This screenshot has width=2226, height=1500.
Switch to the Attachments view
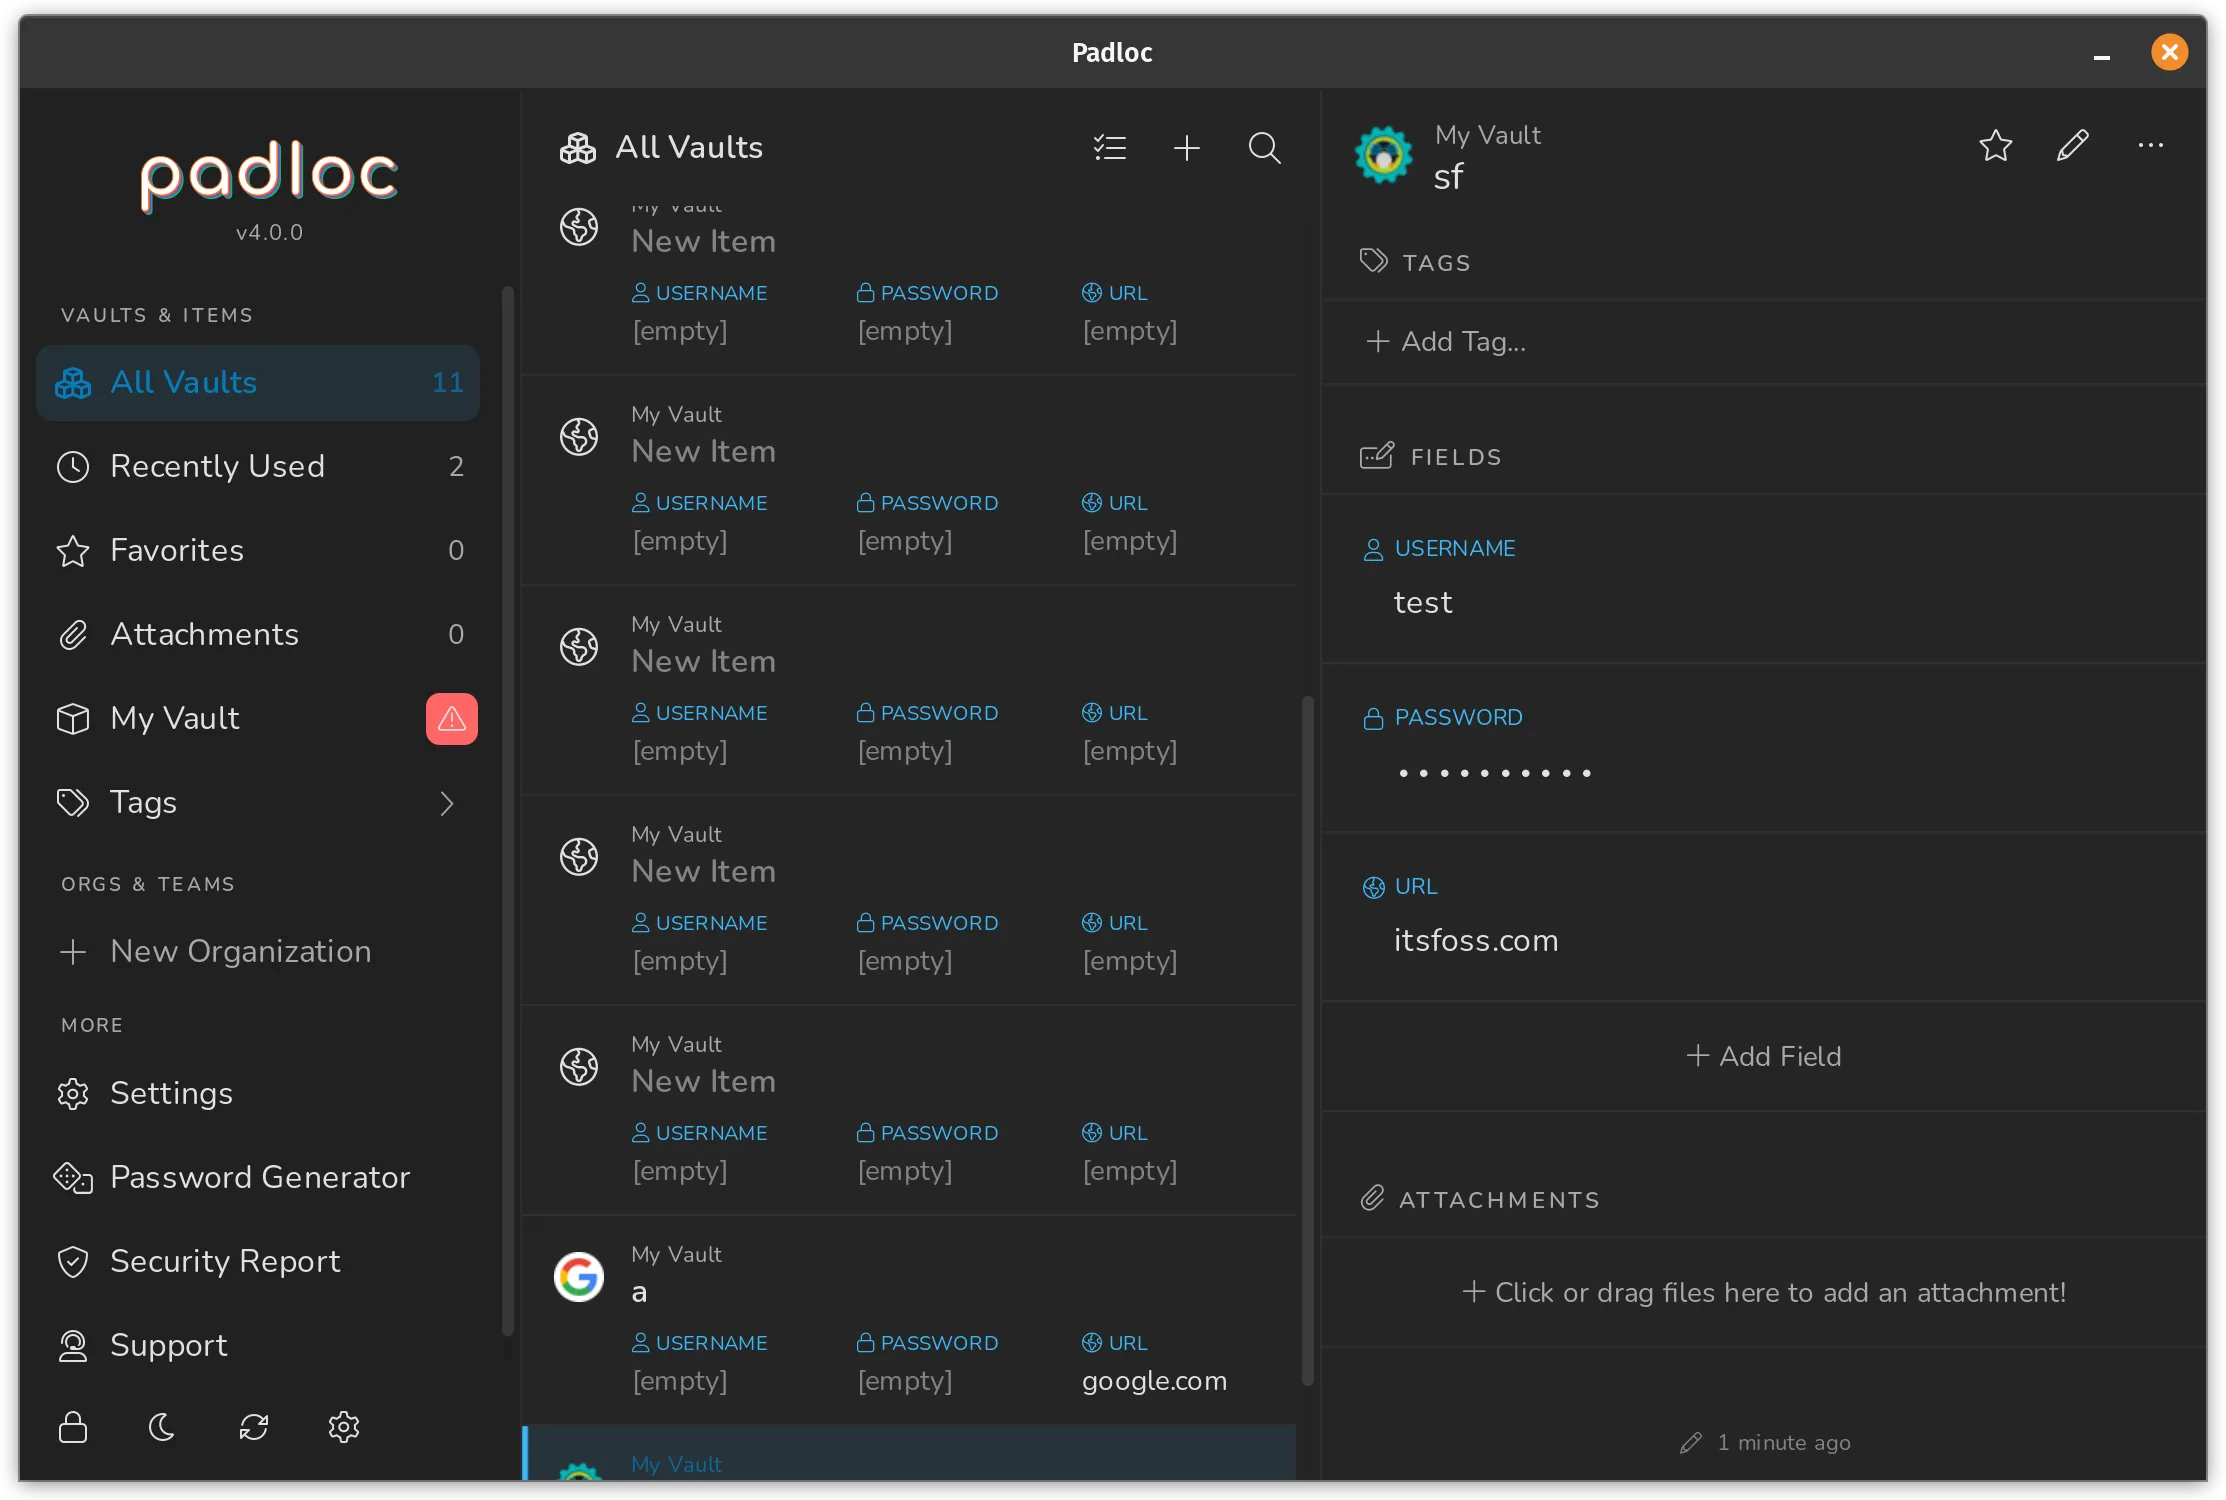click(204, 634)
